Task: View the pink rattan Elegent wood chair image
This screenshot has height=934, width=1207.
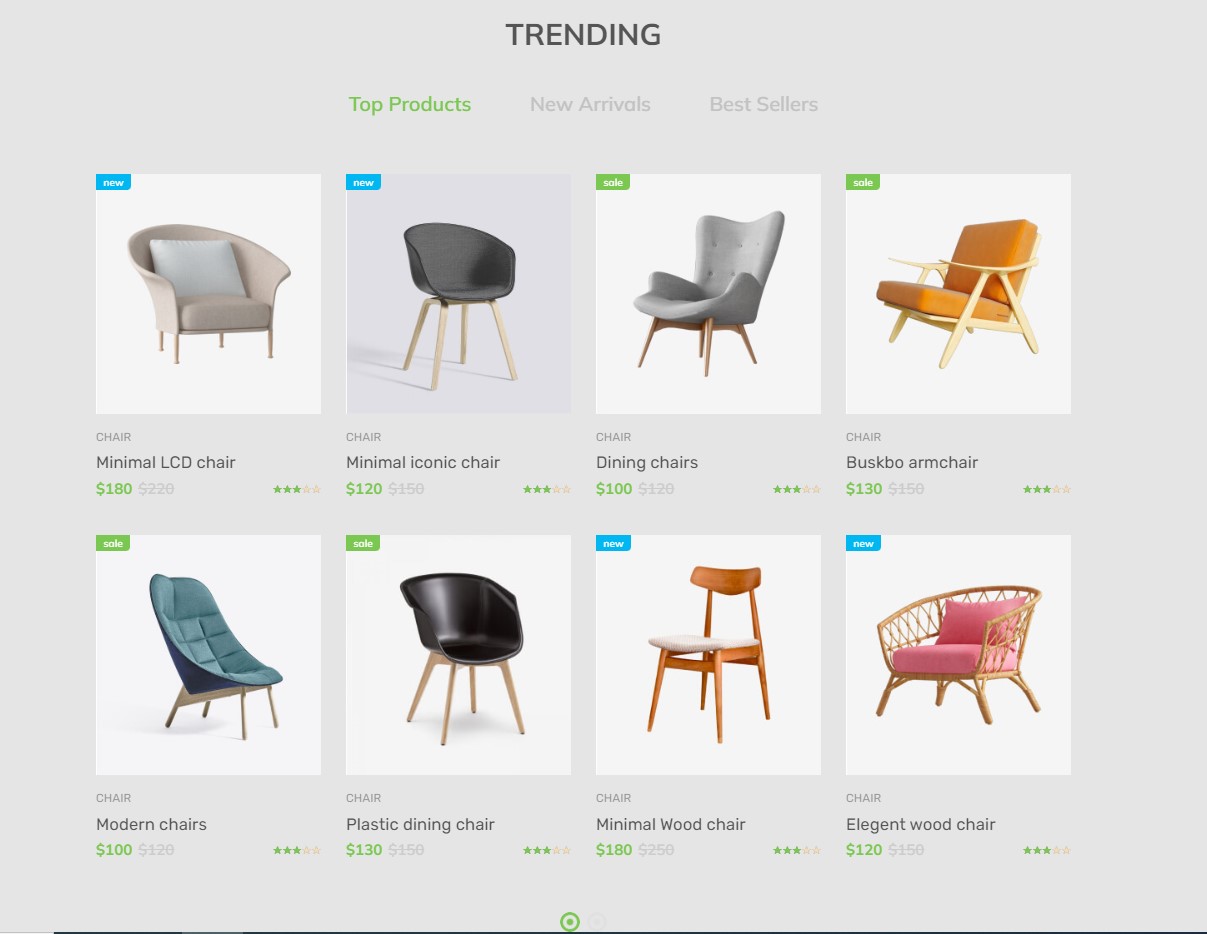Action: click(958, 655)
